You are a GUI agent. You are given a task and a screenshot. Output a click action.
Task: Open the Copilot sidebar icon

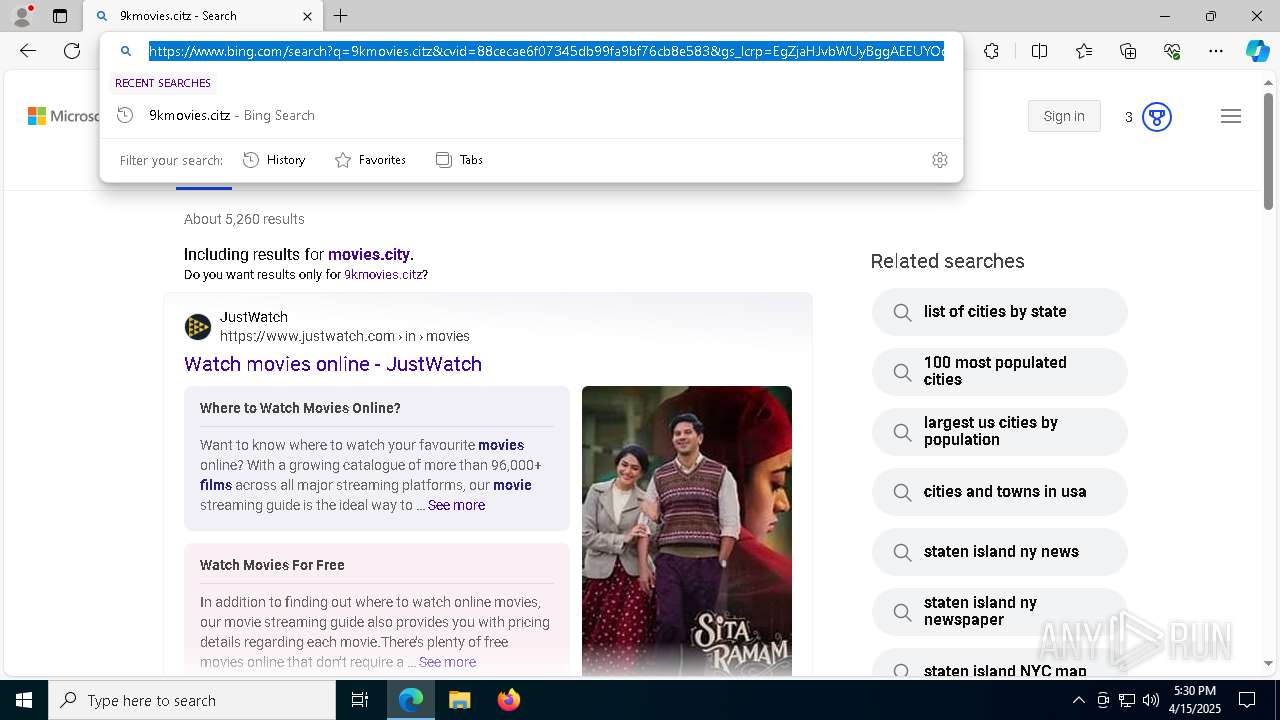click(x=1257, y=51)
